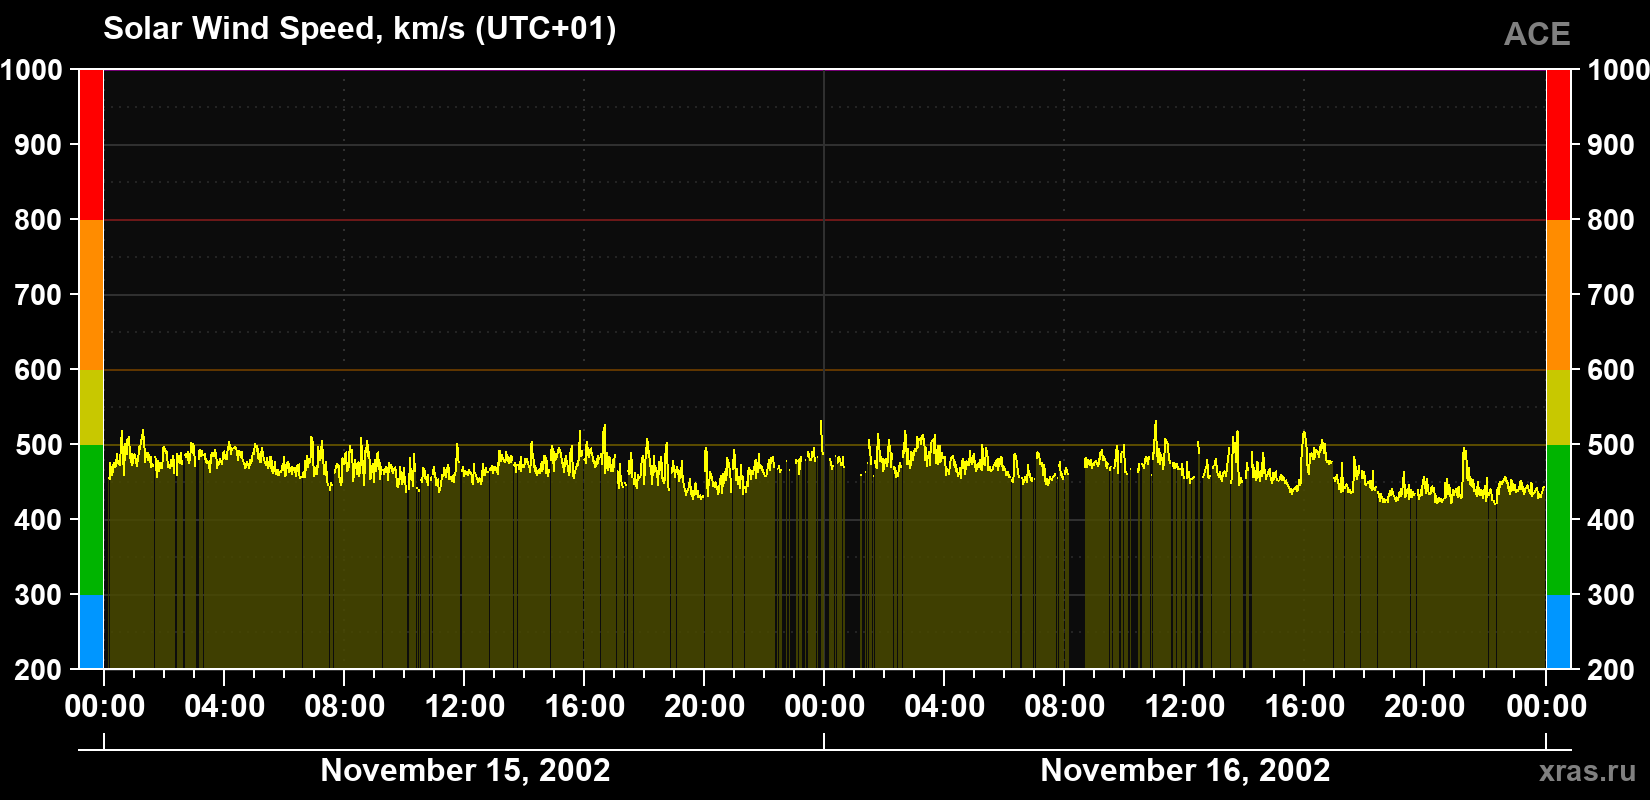Click the last 20:00 time tick label
Viewport: 1650px width, 800px height.
pyautogui.click(x=1425, y=706)
